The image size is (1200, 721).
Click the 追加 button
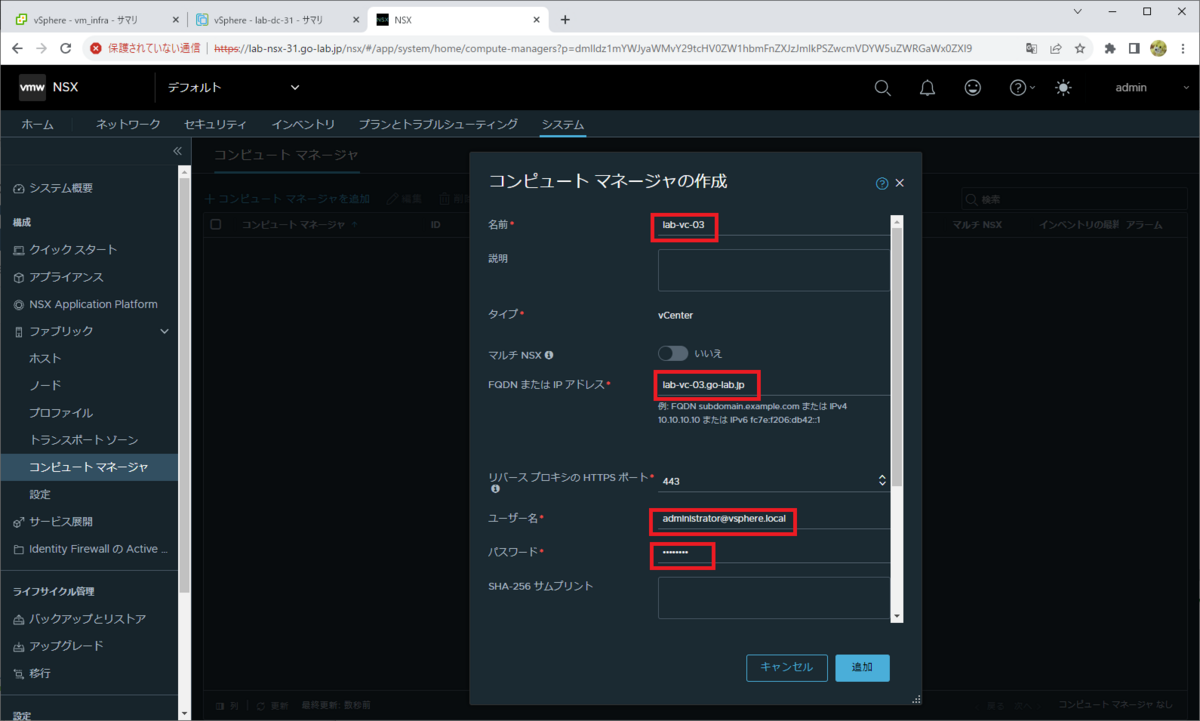tap(862, 667)
